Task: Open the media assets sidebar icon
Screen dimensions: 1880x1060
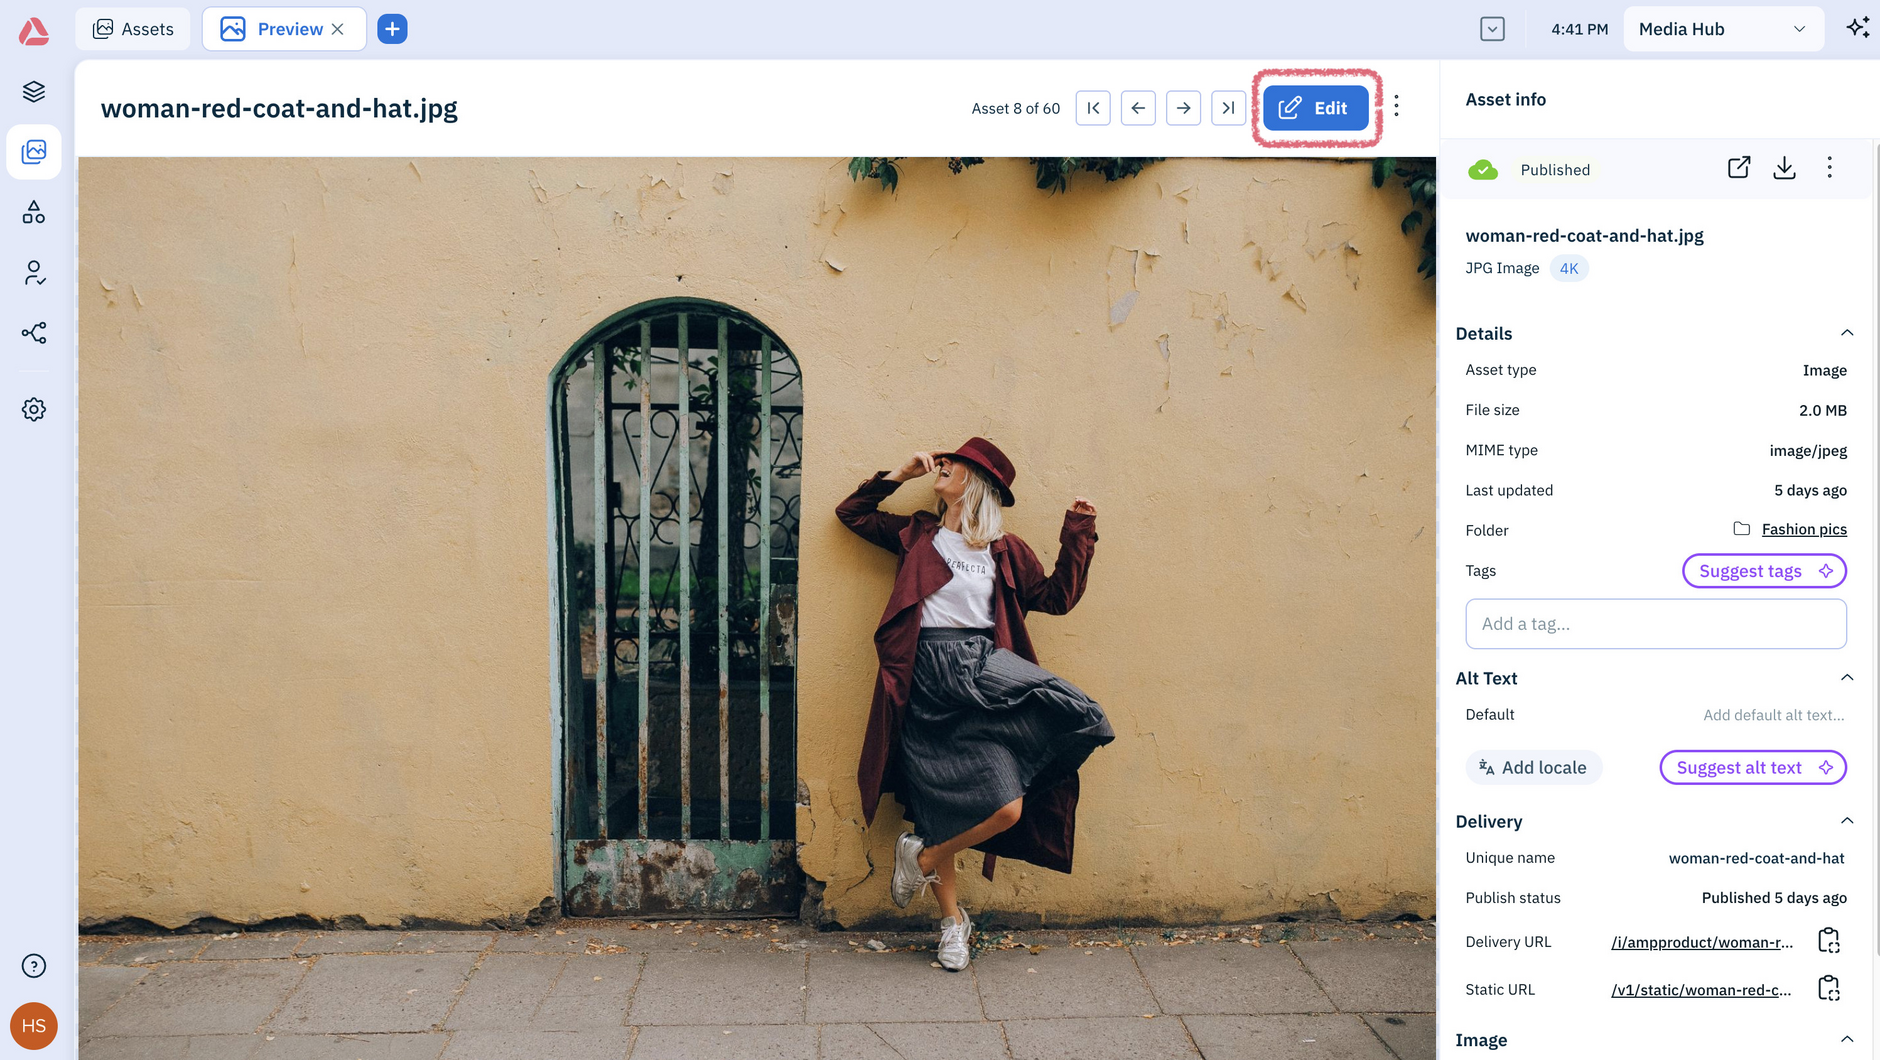Action: (34, 152)
